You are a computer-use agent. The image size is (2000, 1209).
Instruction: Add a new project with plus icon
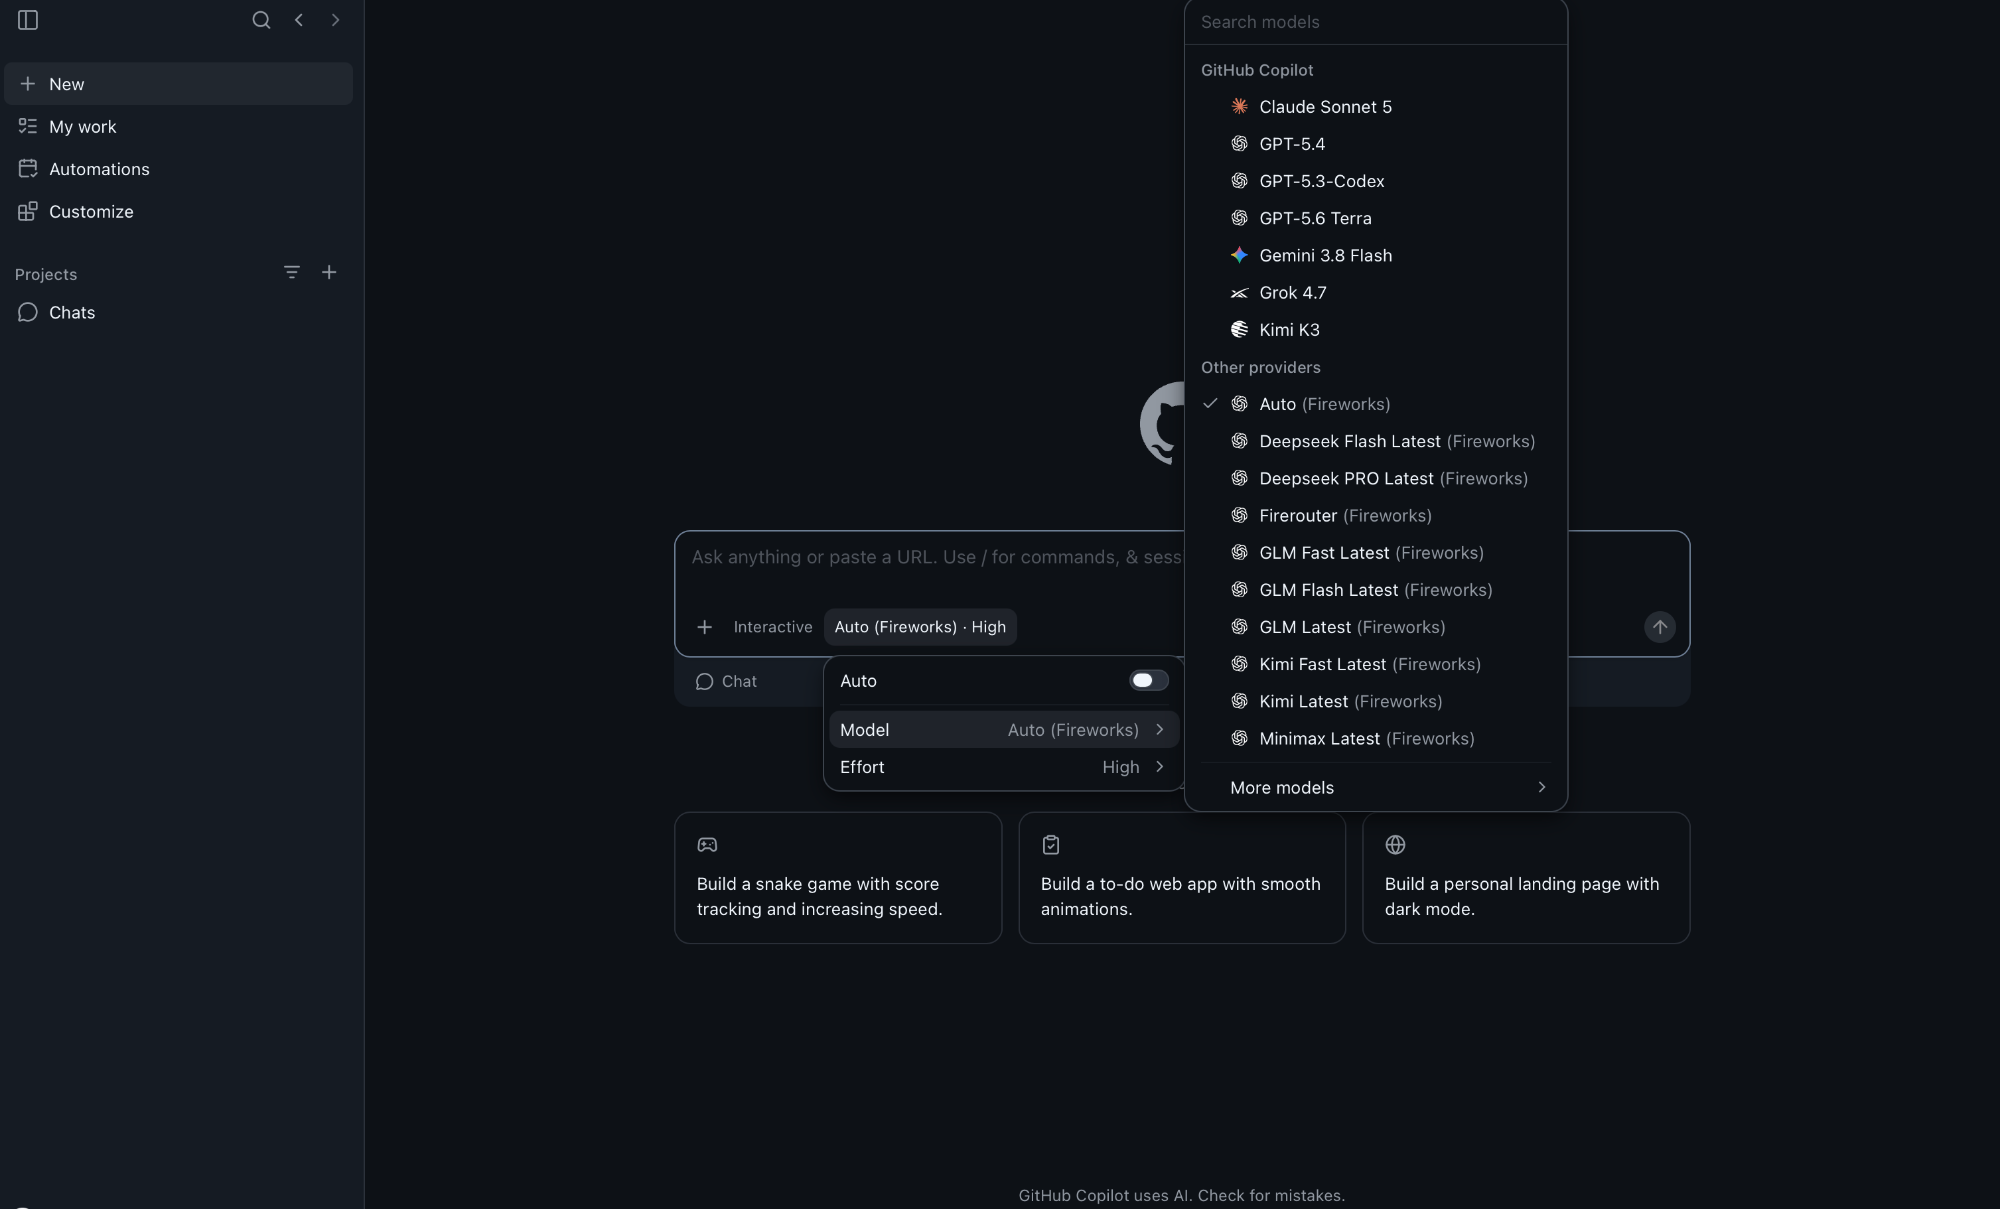(x=329, y=272)
